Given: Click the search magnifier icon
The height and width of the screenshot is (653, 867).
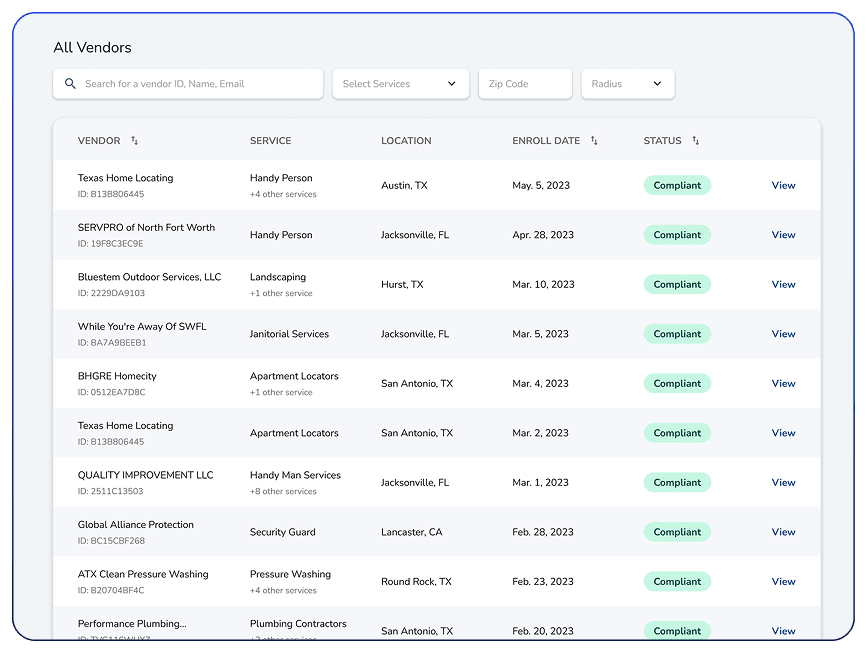Looking at the screenshot, I should coord(70,84).
